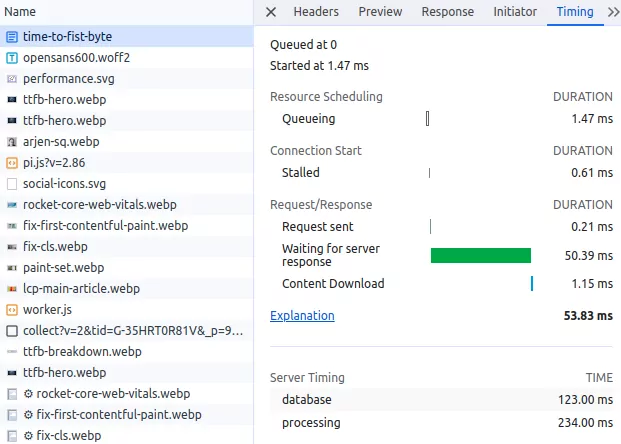Select the opensans600.woff2 request
The image size is (621, 444).
(127, 57)
